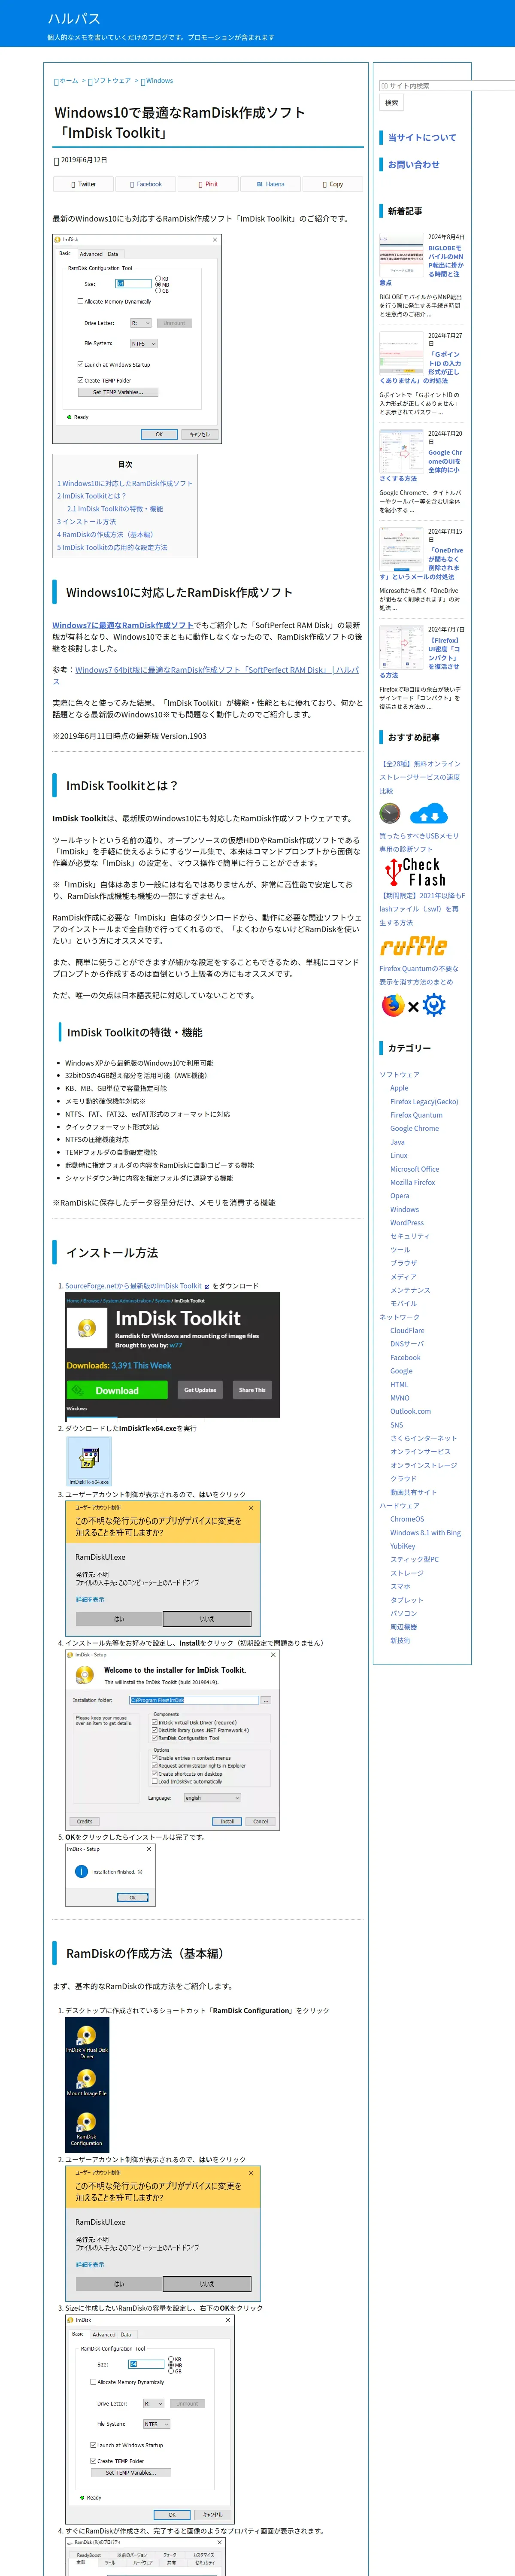Open the SourceForge.net latest ImDisk Toolkit link
Image resolution: width=515 pixels, height=2576 pixels.
click(133, 1286)
